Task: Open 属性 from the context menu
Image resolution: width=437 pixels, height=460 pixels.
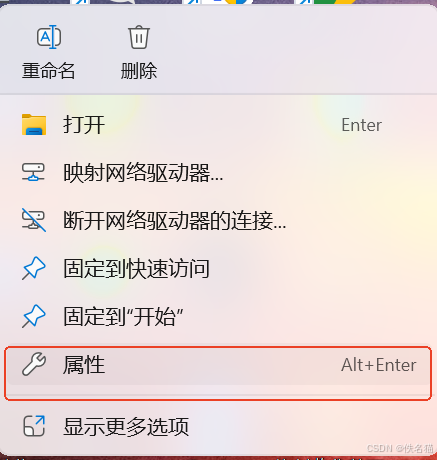Action: [x=218, y=364]
